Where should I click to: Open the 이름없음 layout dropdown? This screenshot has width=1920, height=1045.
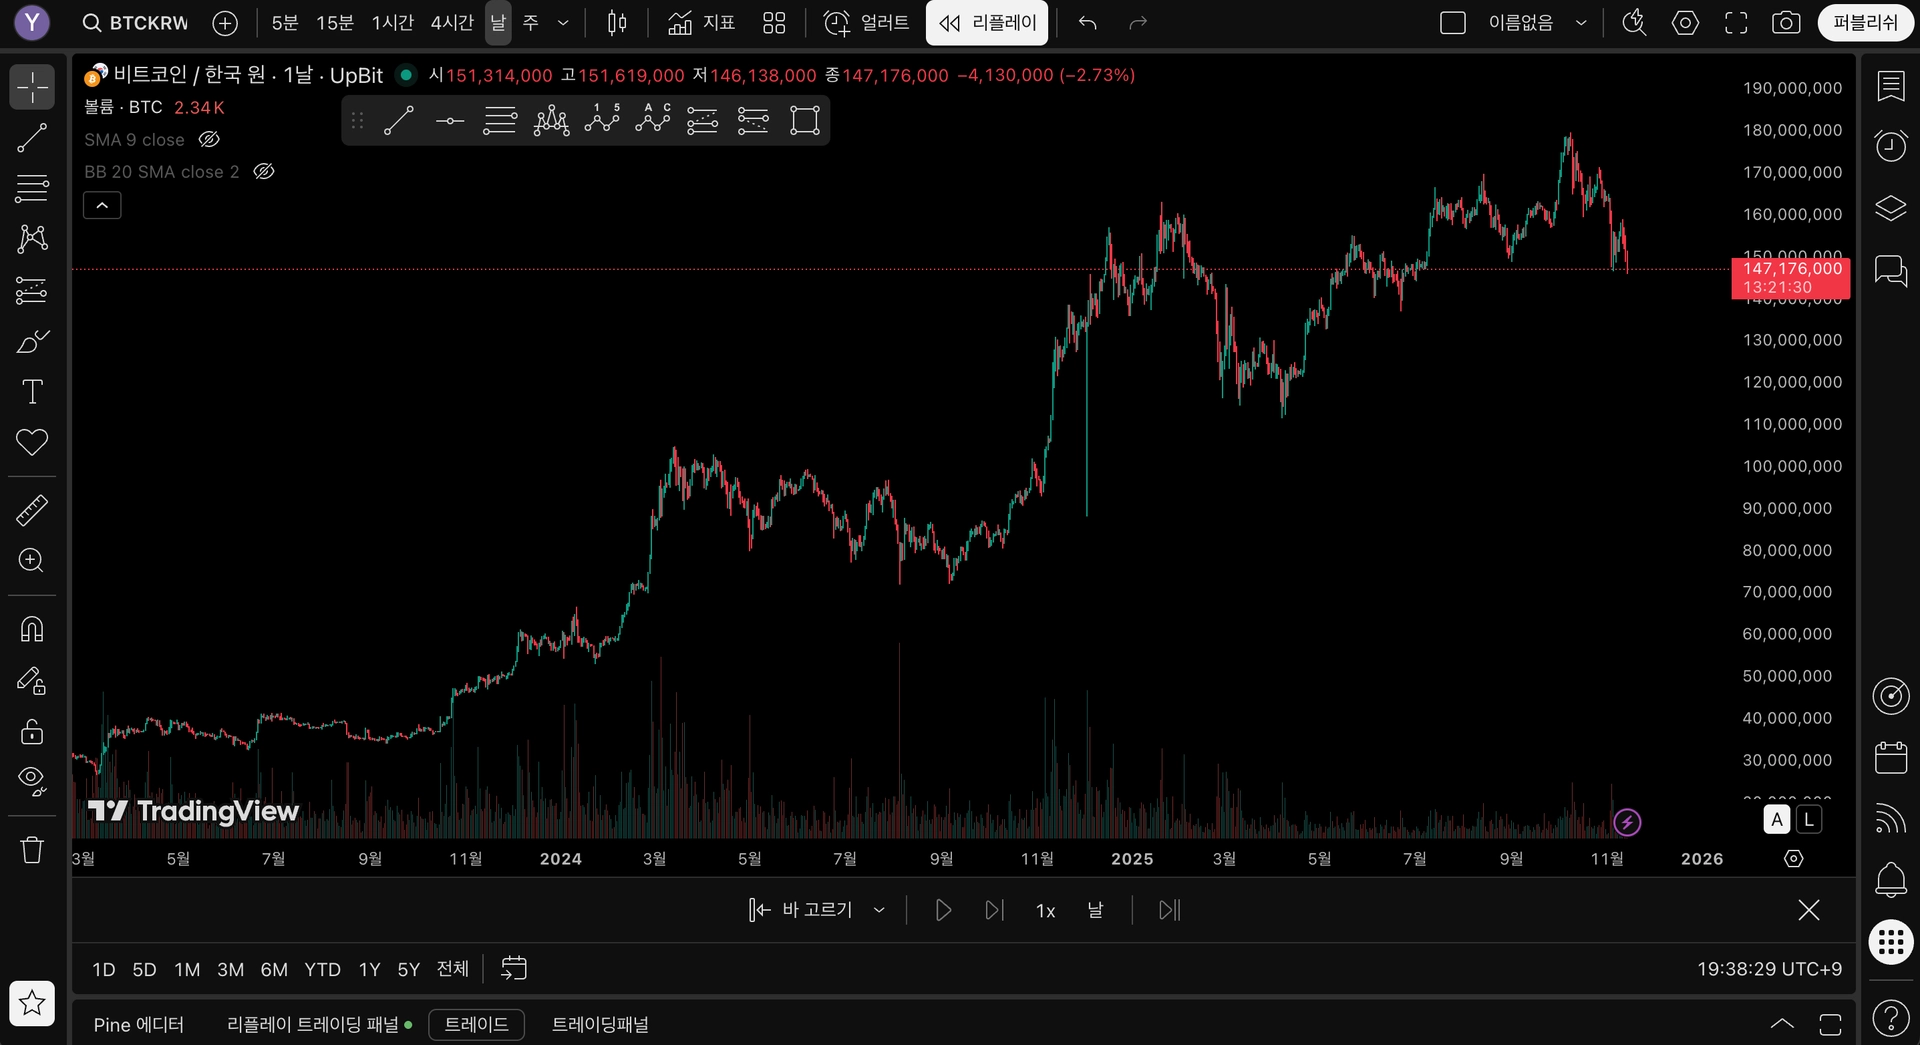(1536, 23)
